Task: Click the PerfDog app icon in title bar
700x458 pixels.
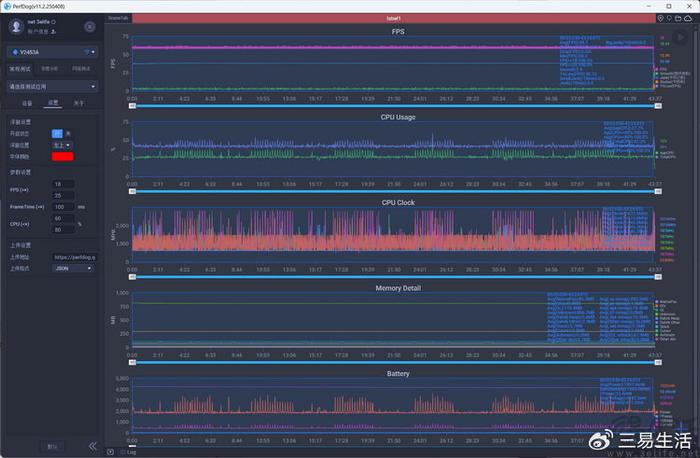Action: (7, 6)
